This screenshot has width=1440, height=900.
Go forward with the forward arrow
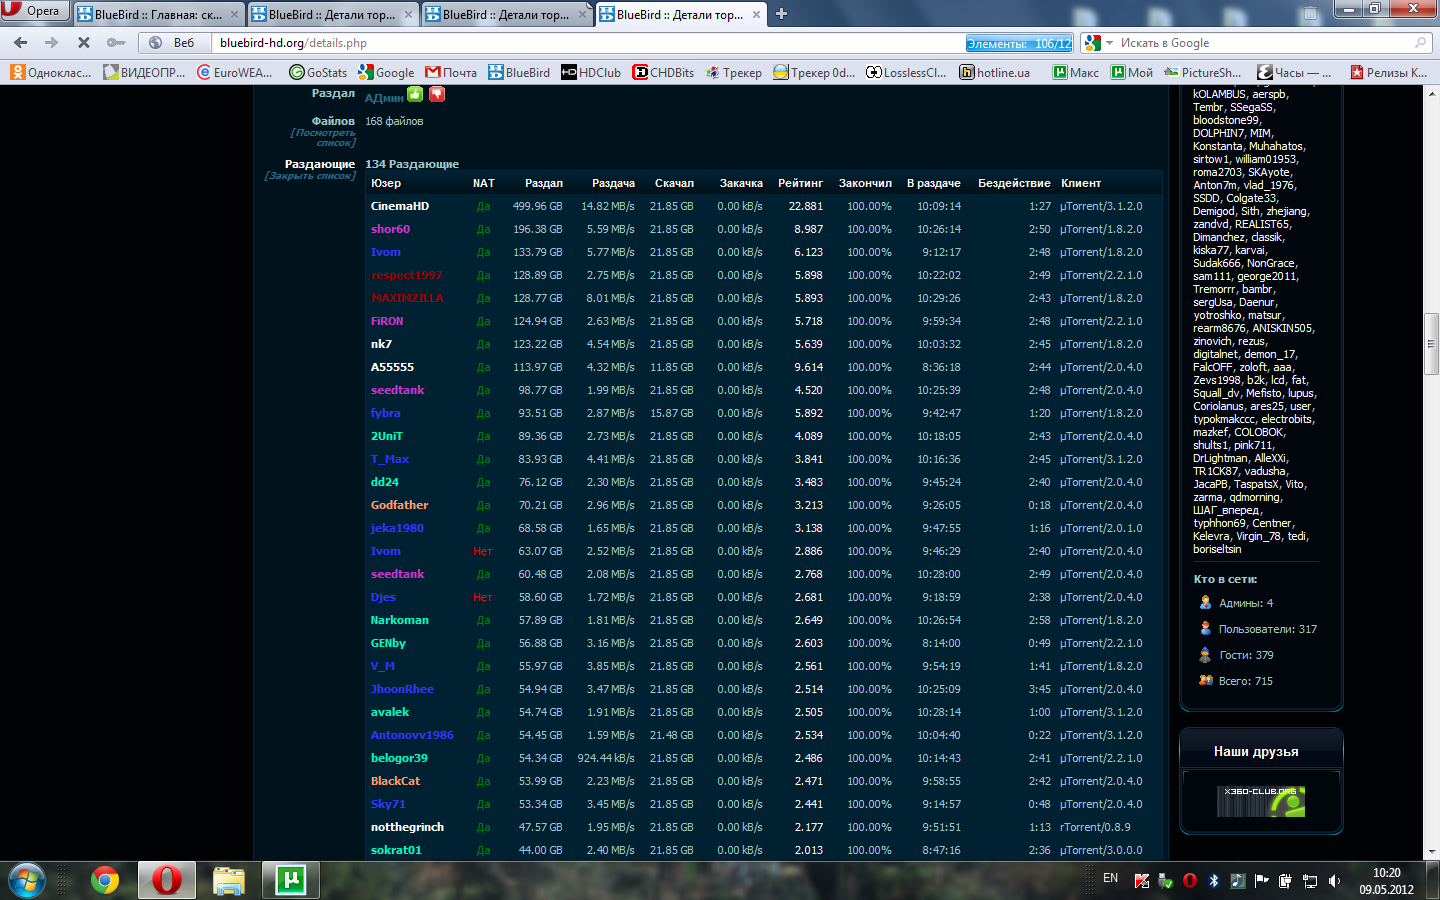tap(52, 43)
